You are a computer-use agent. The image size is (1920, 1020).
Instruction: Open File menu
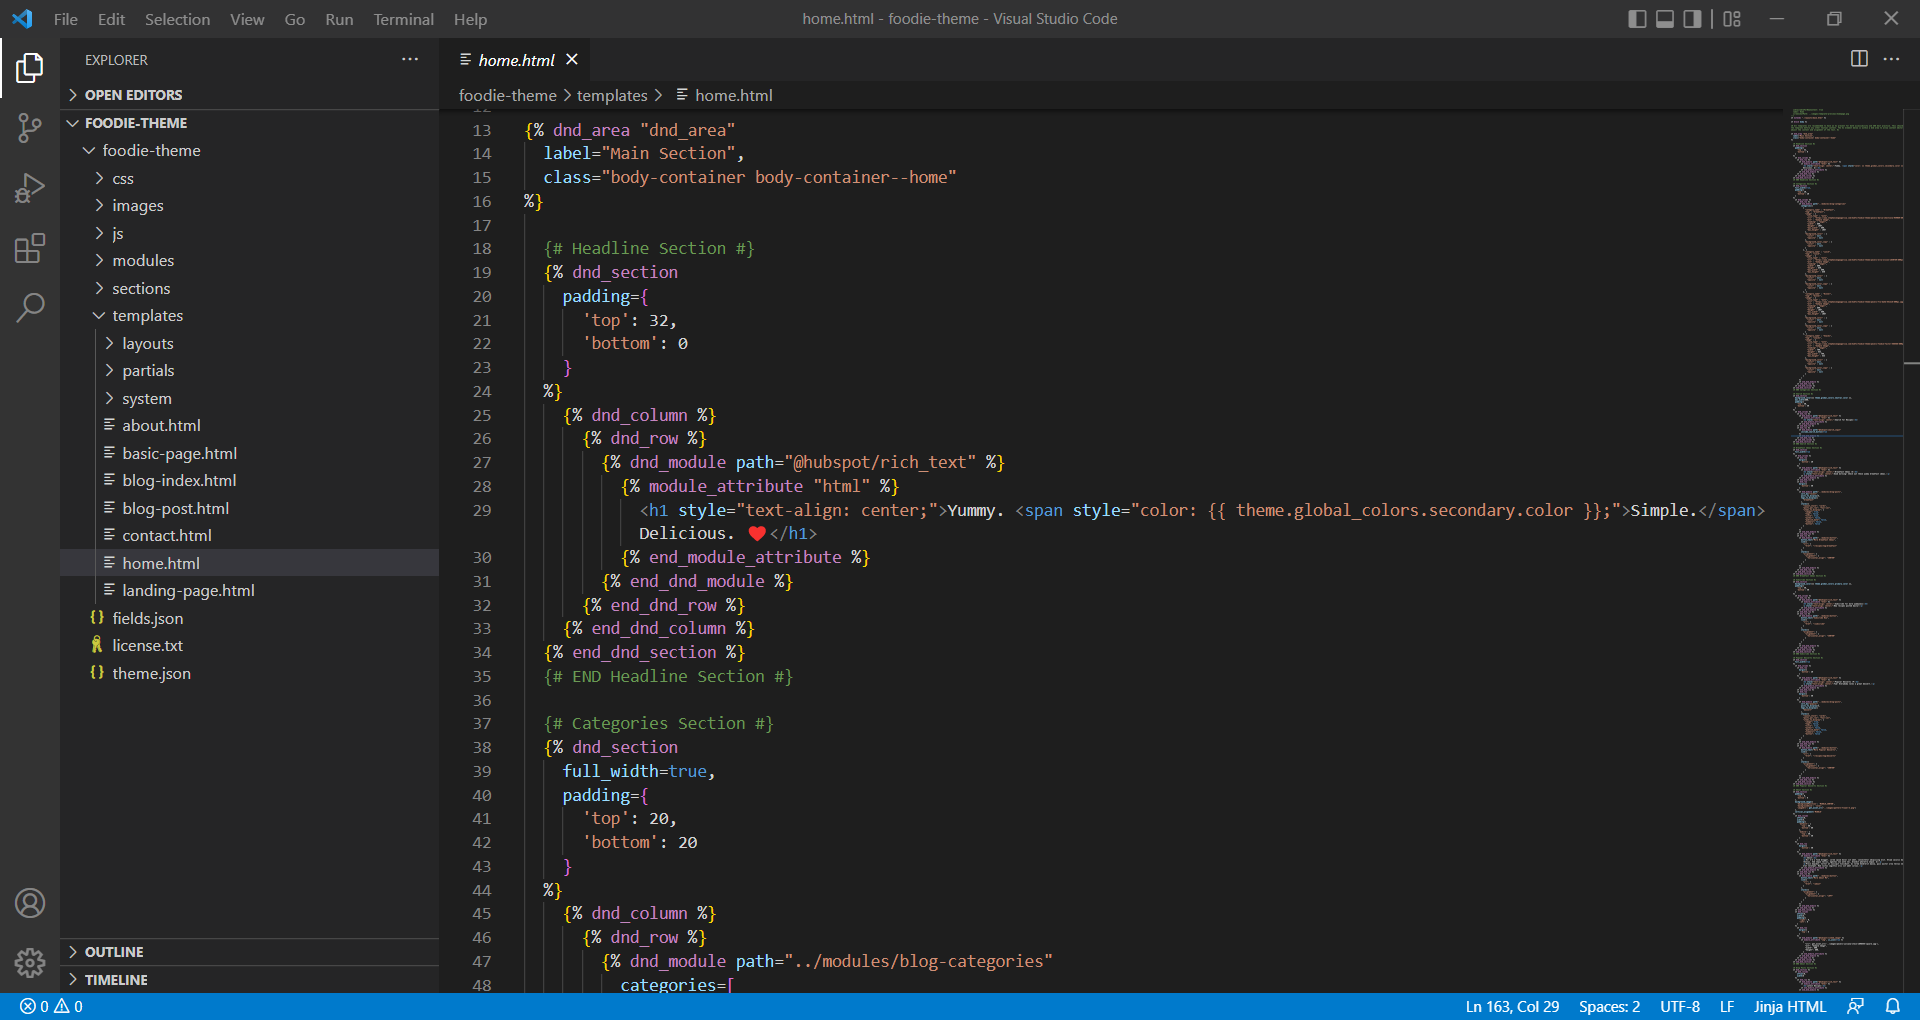(x=66, y=19)
